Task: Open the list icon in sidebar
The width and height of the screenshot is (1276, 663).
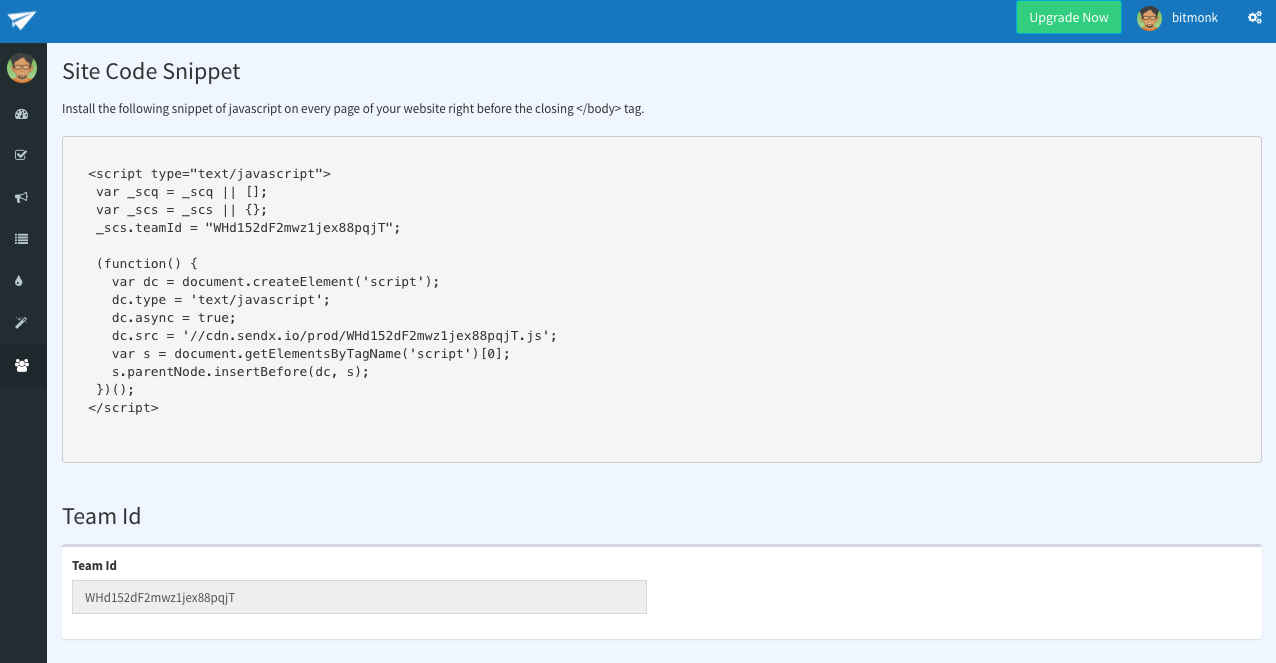Action: [21, 239]
